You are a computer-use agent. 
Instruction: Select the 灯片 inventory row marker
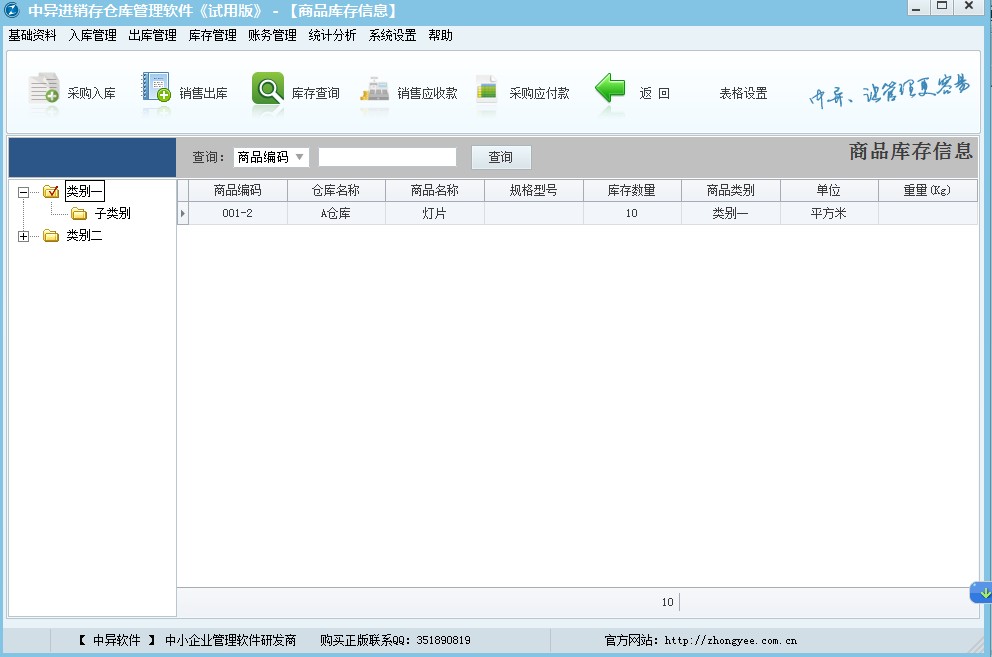pos(184,211)
